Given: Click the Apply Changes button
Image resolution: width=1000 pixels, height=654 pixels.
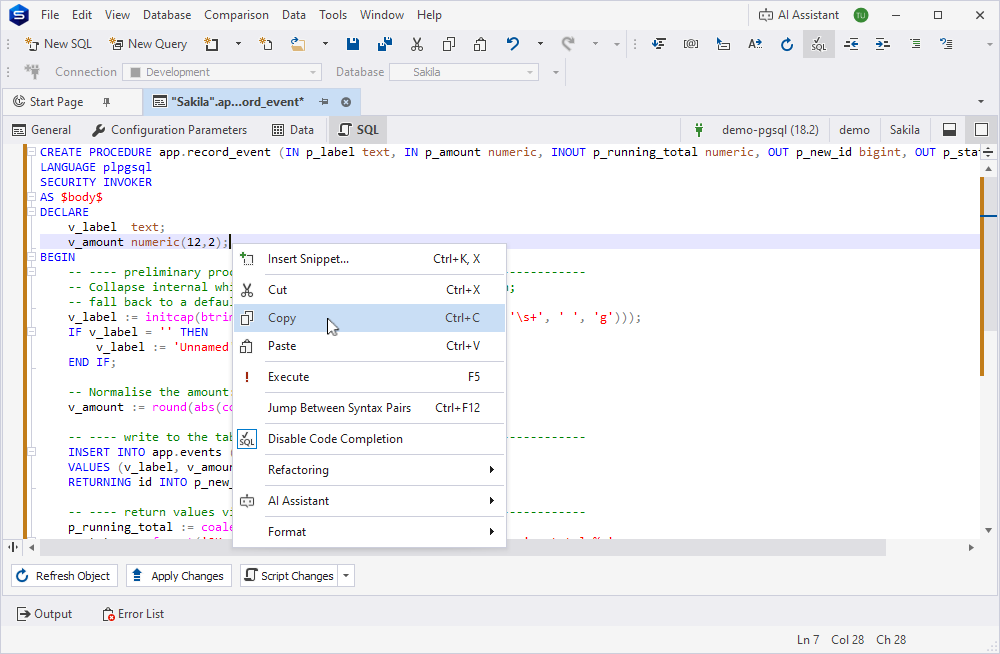Looking at the screenshot, I should (178, 576).
